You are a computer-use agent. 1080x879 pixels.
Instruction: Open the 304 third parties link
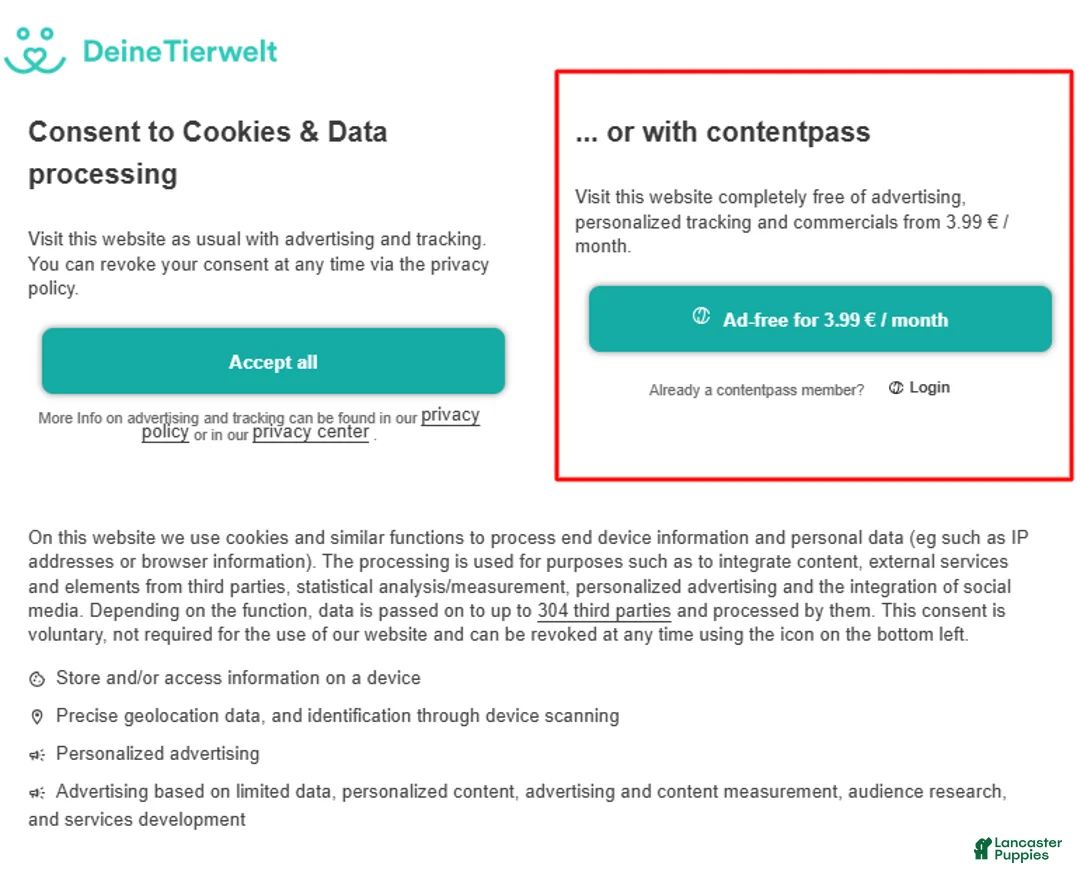tap(604, 611)
